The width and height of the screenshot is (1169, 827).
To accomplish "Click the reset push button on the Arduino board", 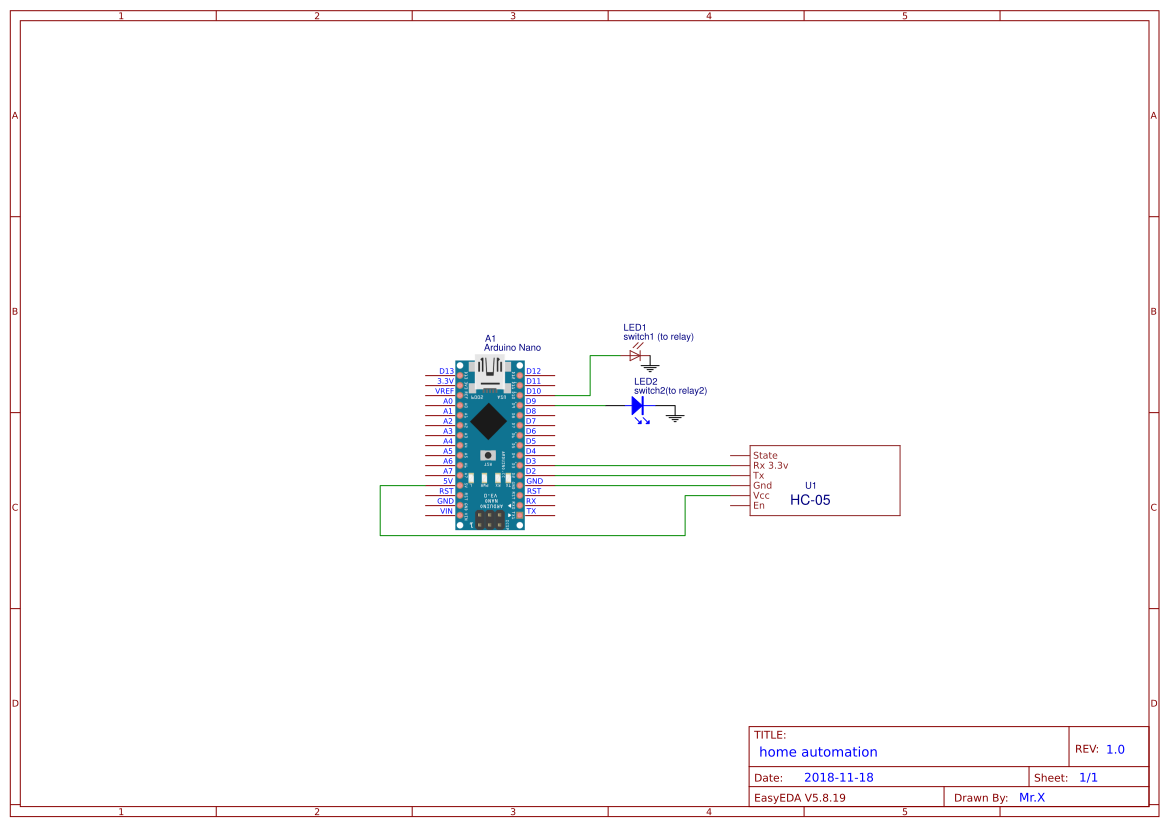I will pyautogui.click(x=488, y=455).
